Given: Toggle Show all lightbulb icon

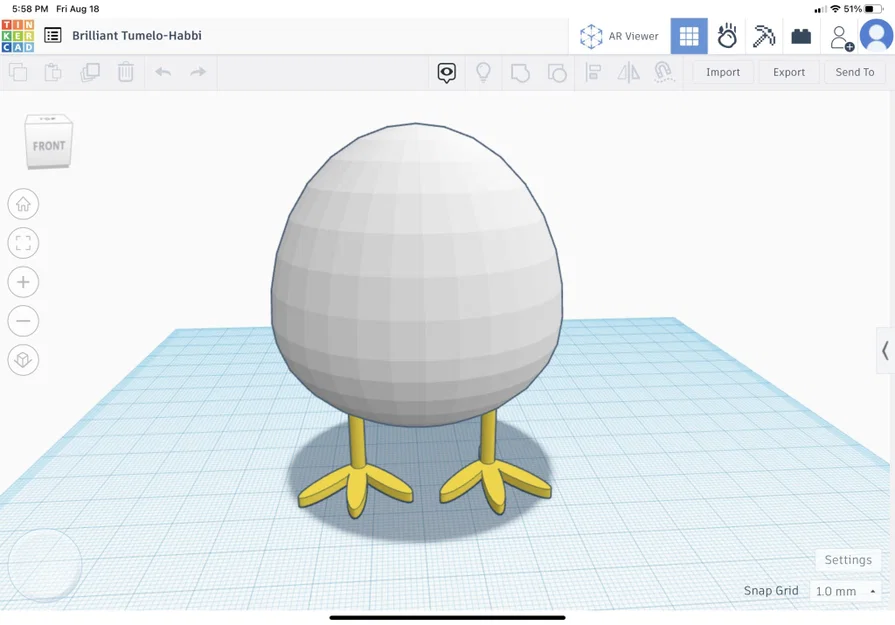Looking at the screenshot, I should coord(483,72).
